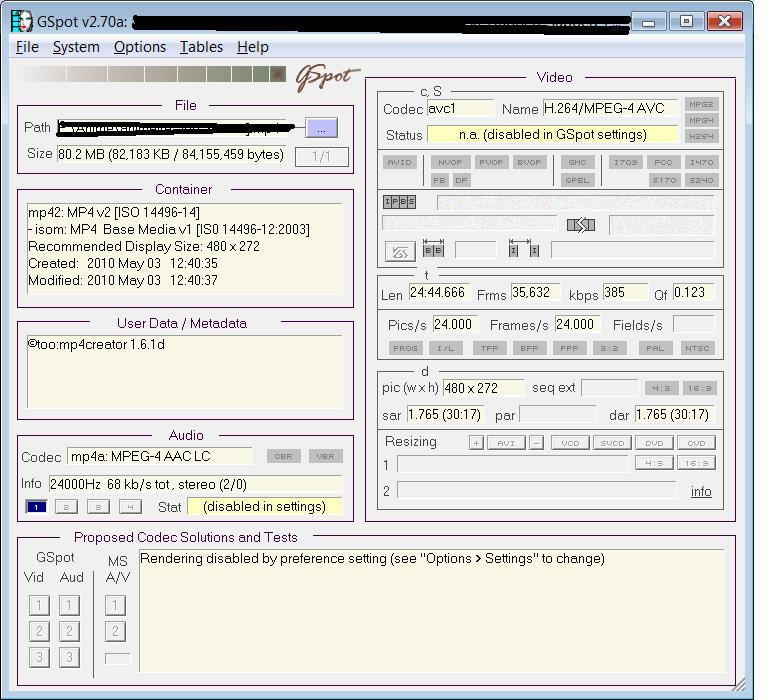768x700 pixels.
Task: Click the GSpot app icon in title bar
Action: (23, 21)
